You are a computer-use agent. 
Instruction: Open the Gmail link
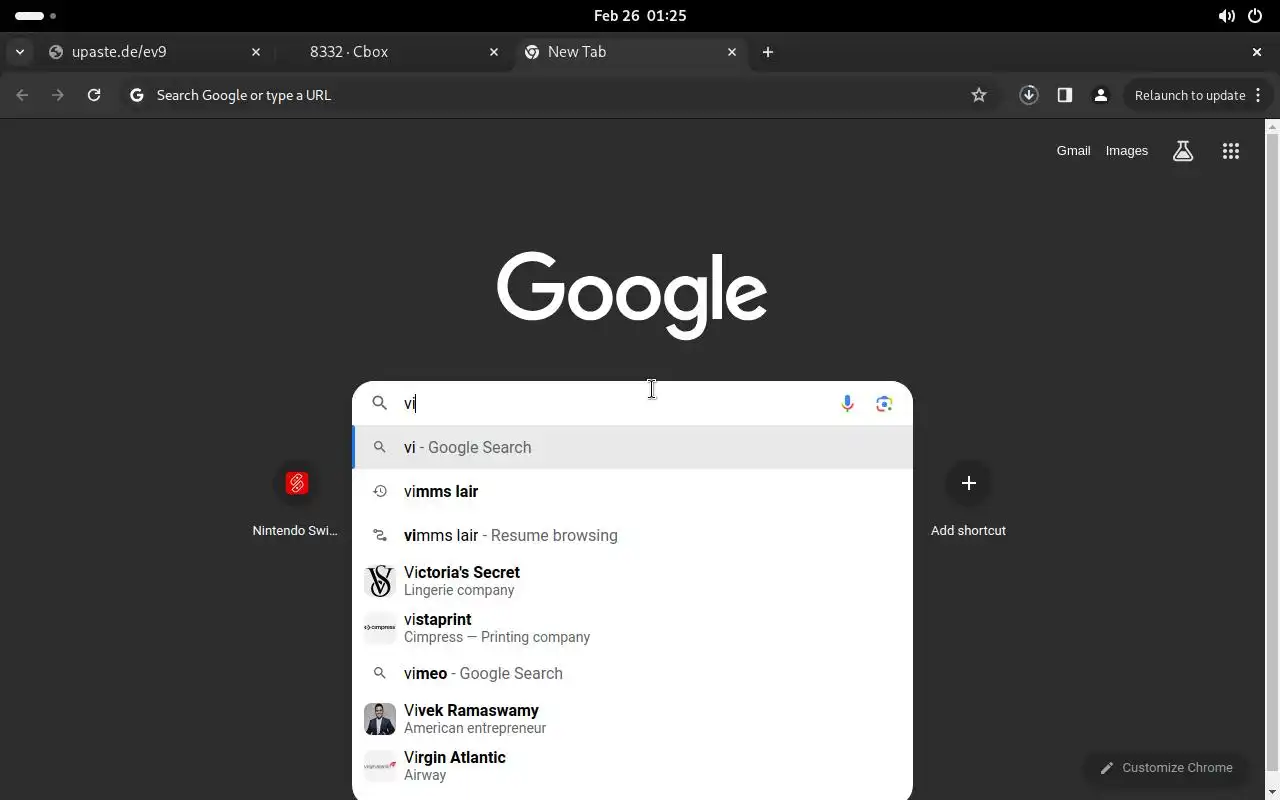[x=1073, y=151]
